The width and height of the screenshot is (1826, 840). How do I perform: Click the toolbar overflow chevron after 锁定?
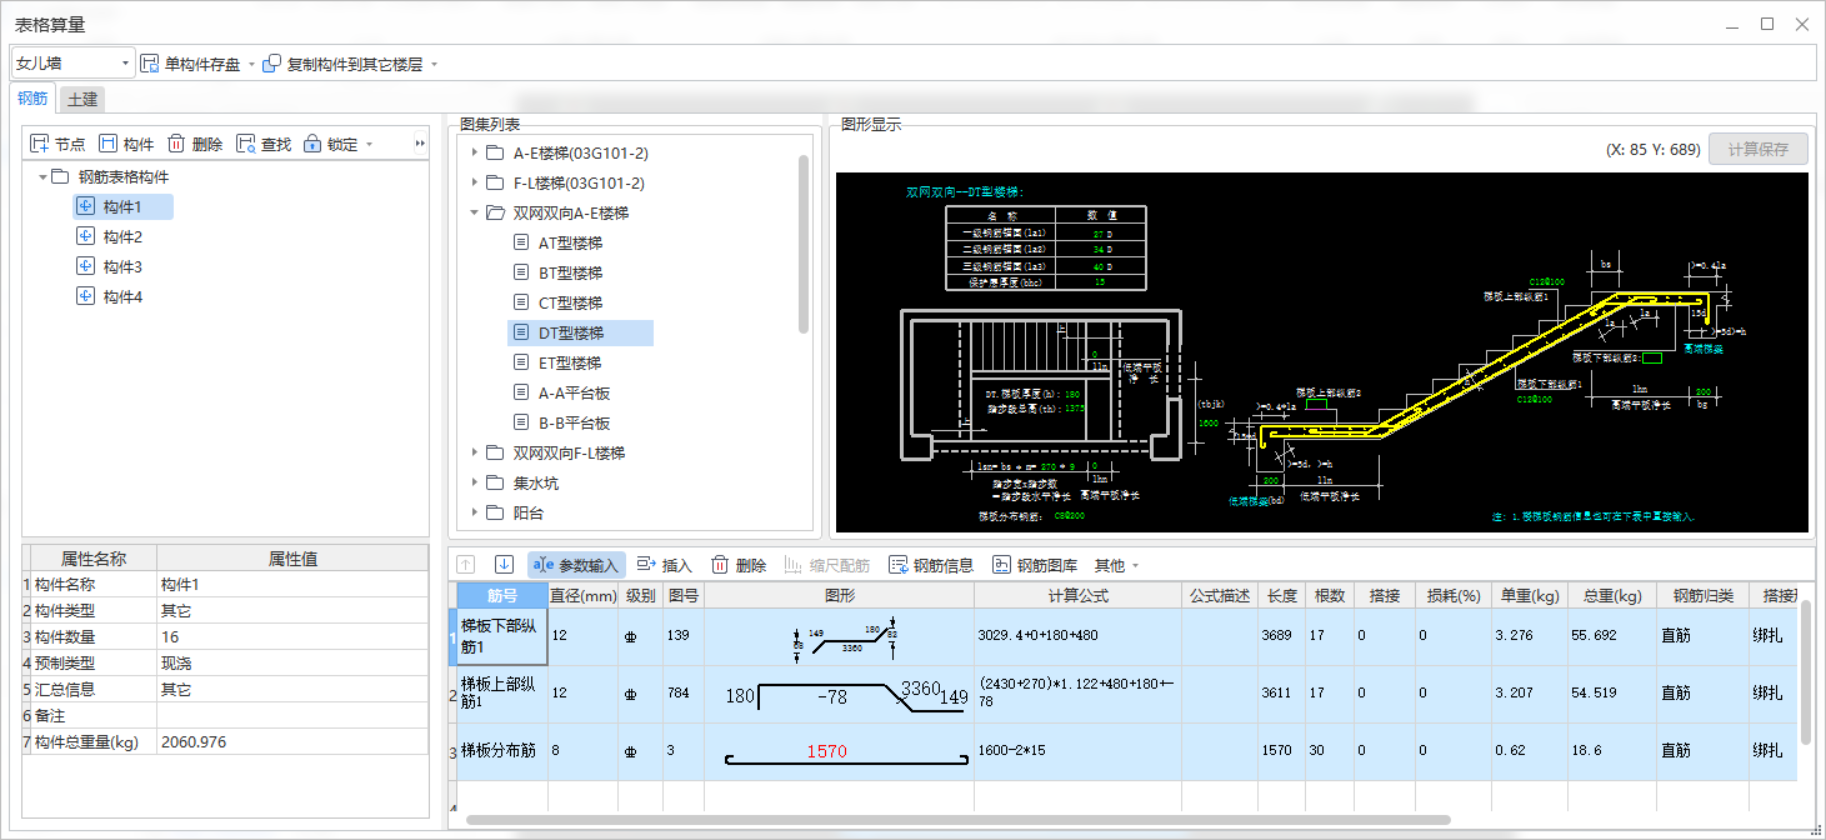[x=420, y=144]
